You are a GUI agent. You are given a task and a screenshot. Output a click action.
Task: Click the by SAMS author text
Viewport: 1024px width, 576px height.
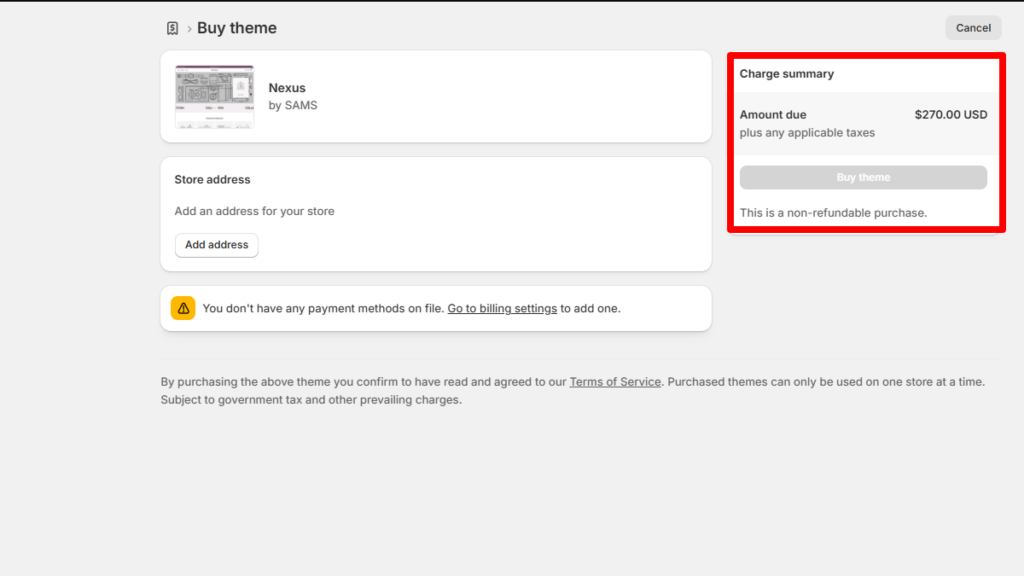click(x=293, y=105)
